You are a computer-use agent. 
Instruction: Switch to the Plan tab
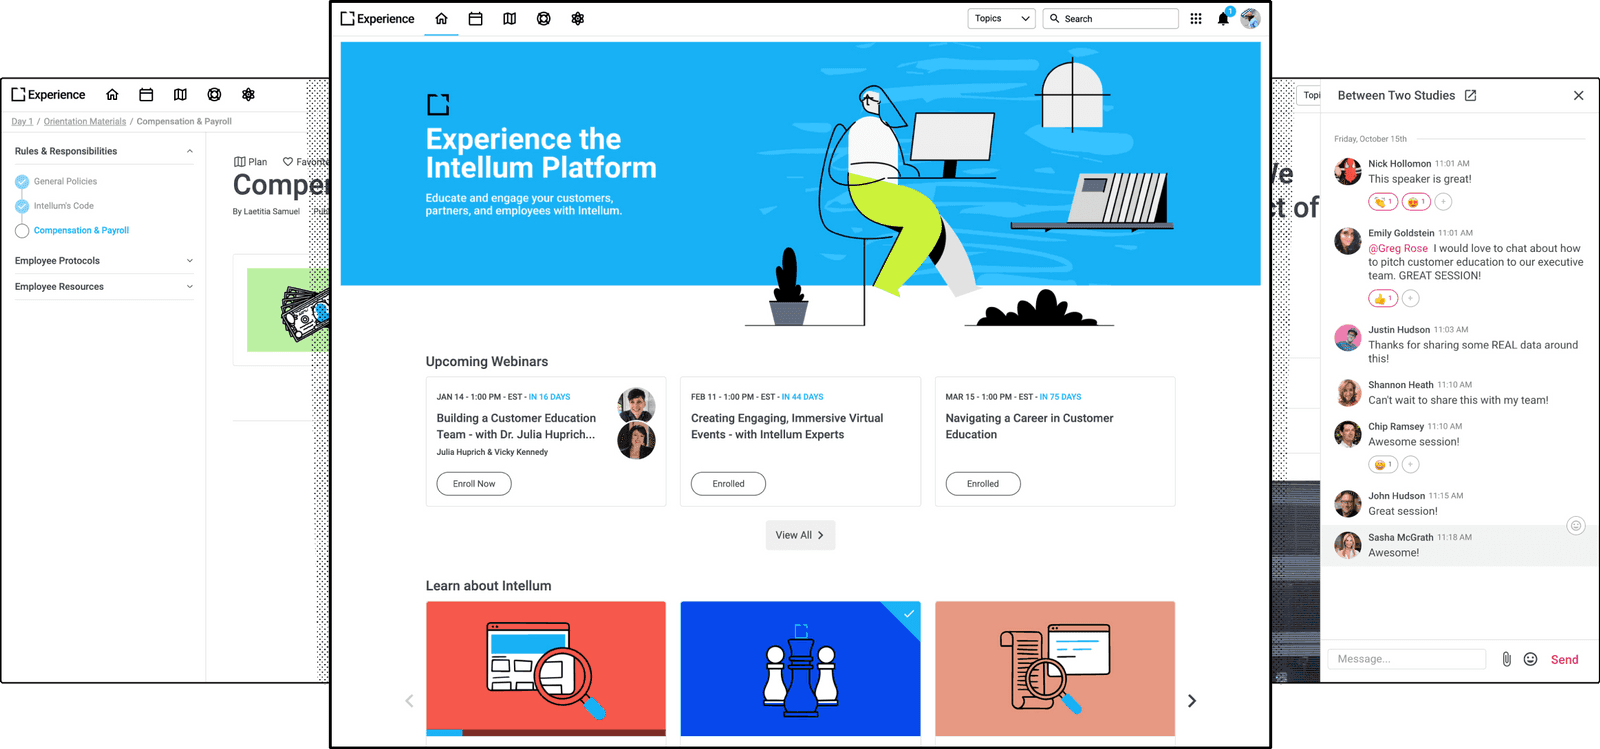251,162
